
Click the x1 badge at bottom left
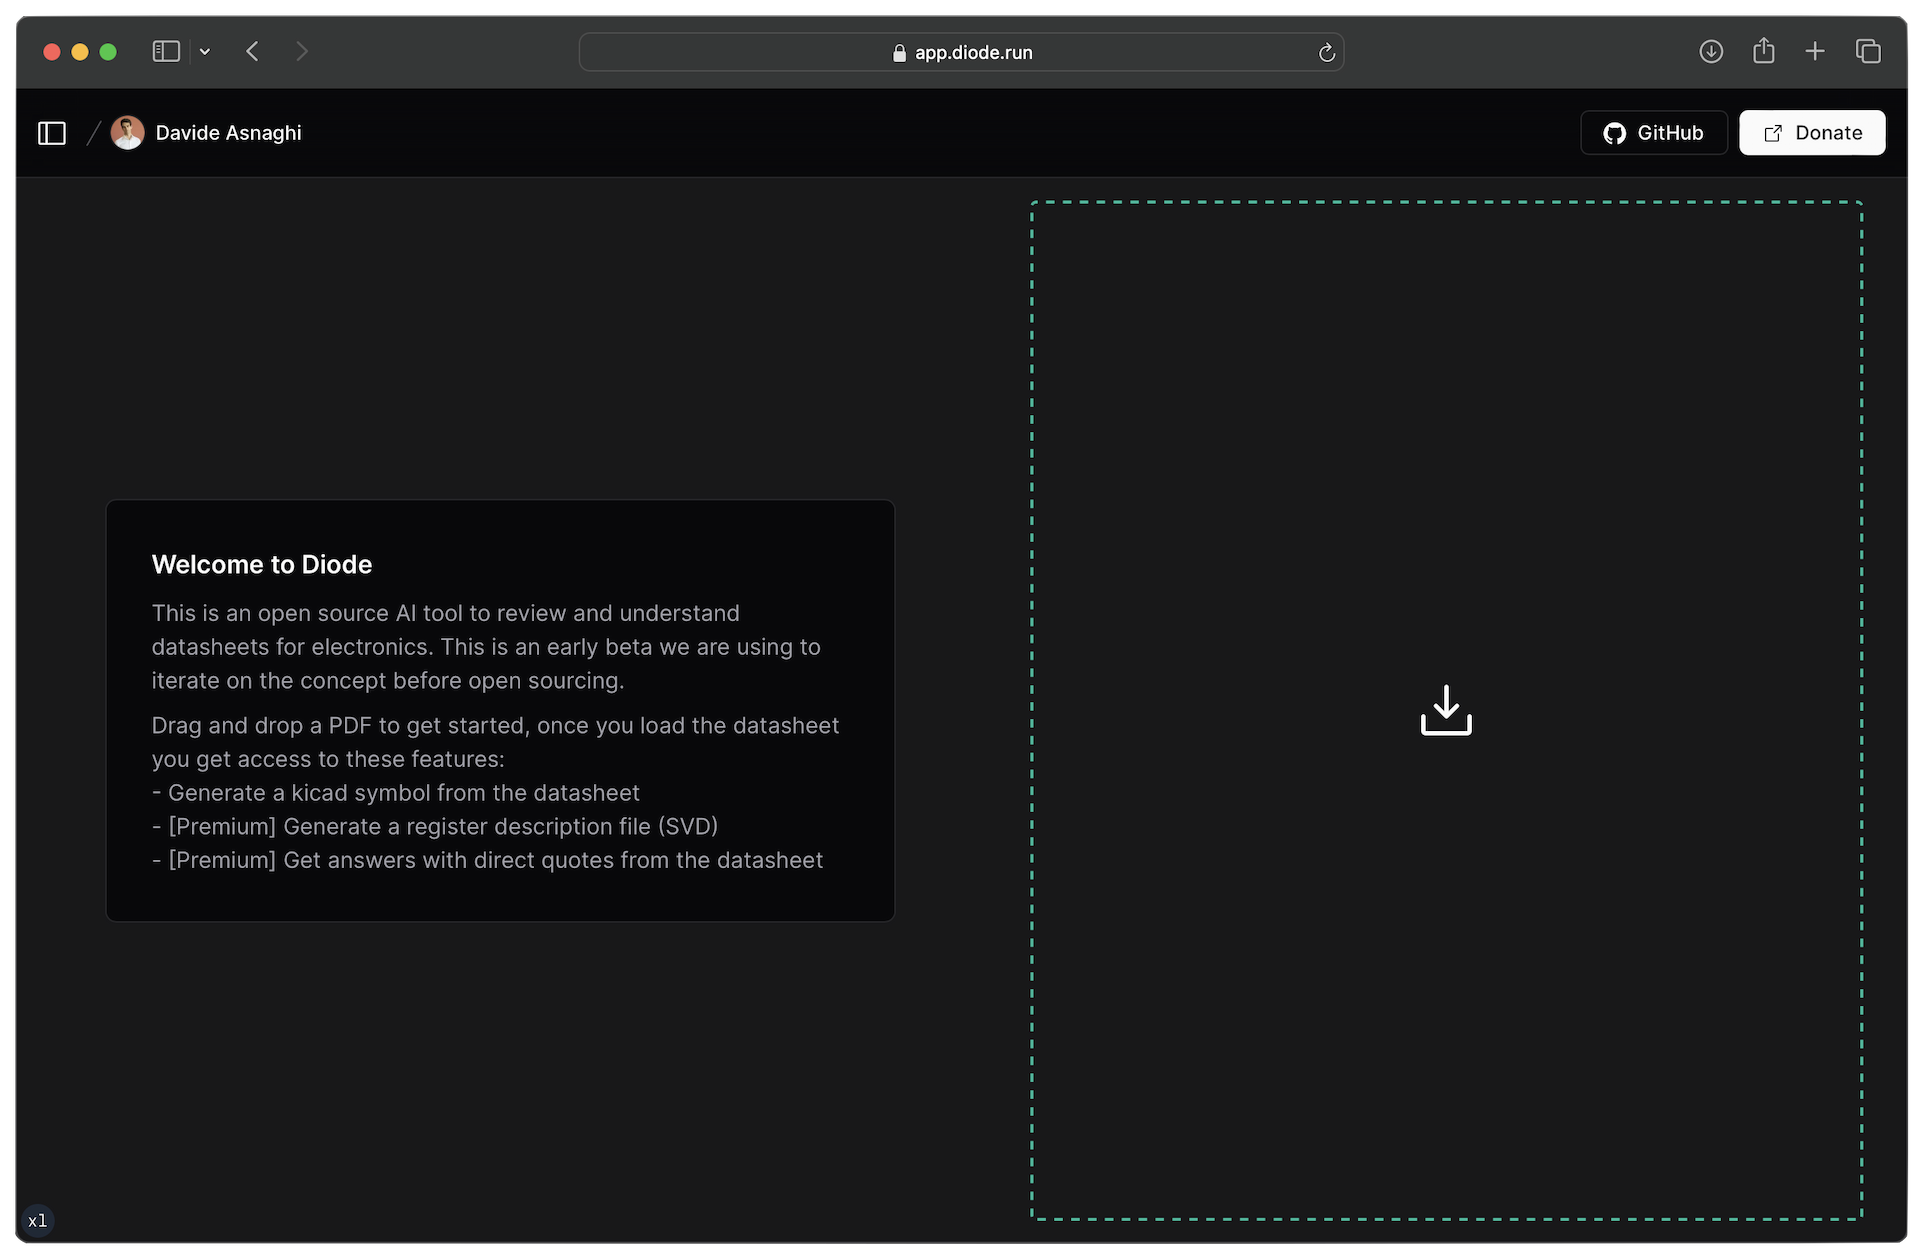click(38, 1220)
